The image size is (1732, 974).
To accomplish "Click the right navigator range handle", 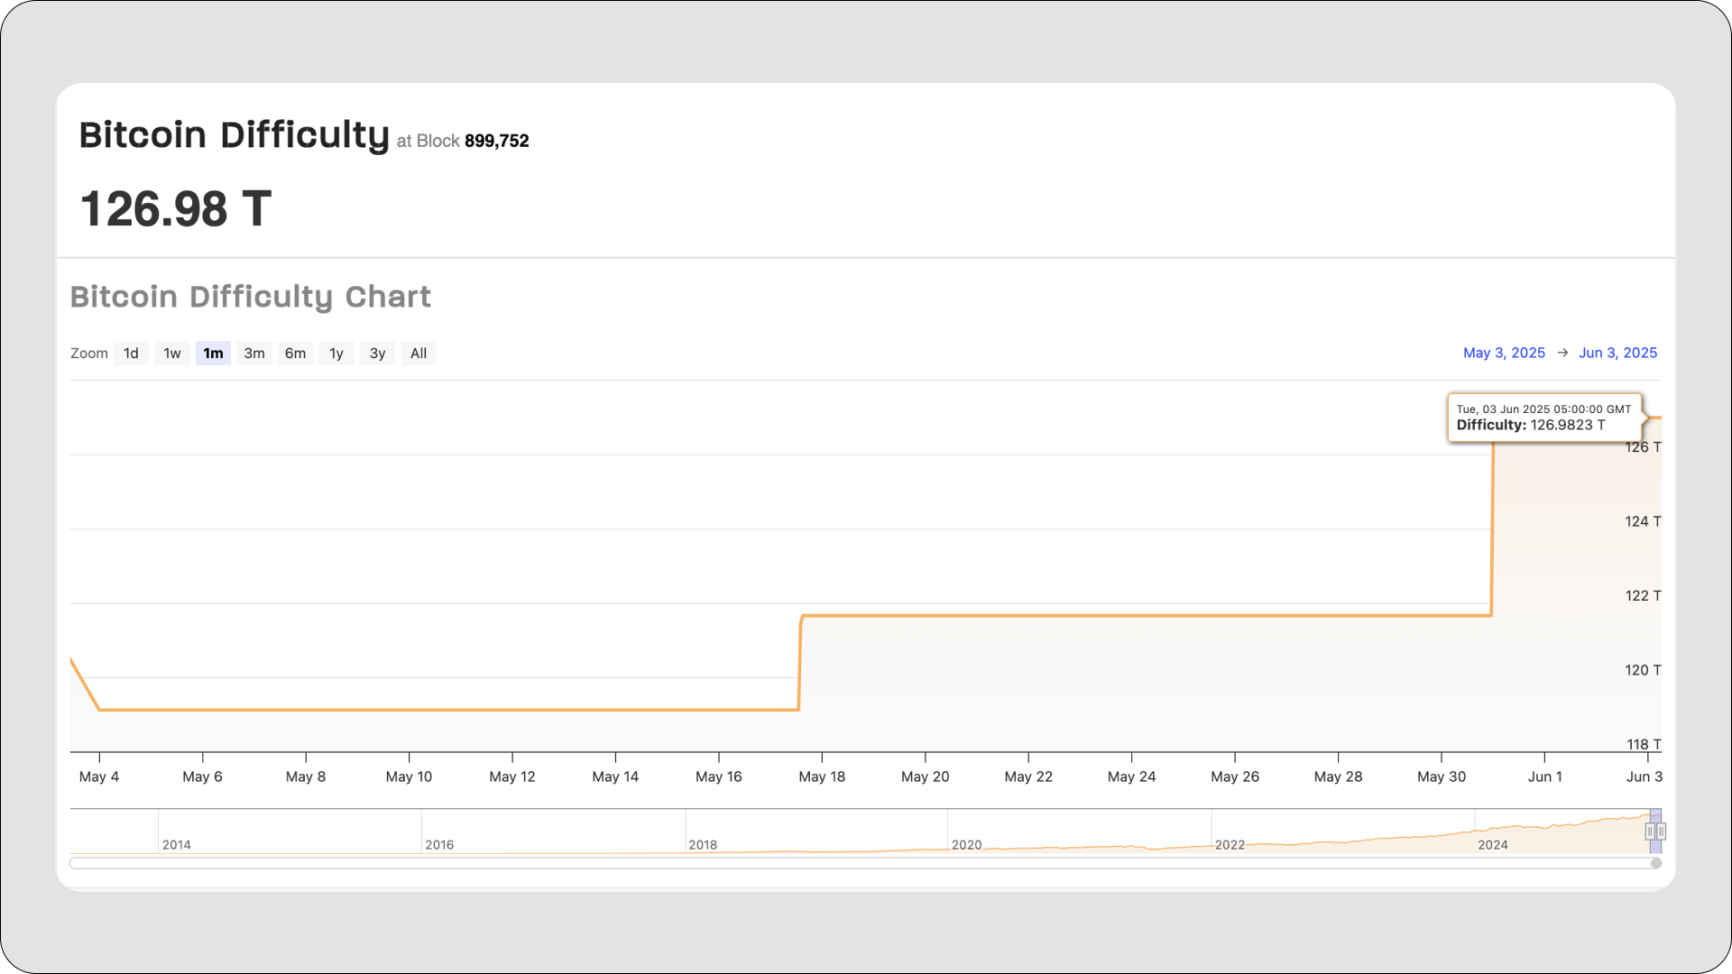I will coord(1661,832).
